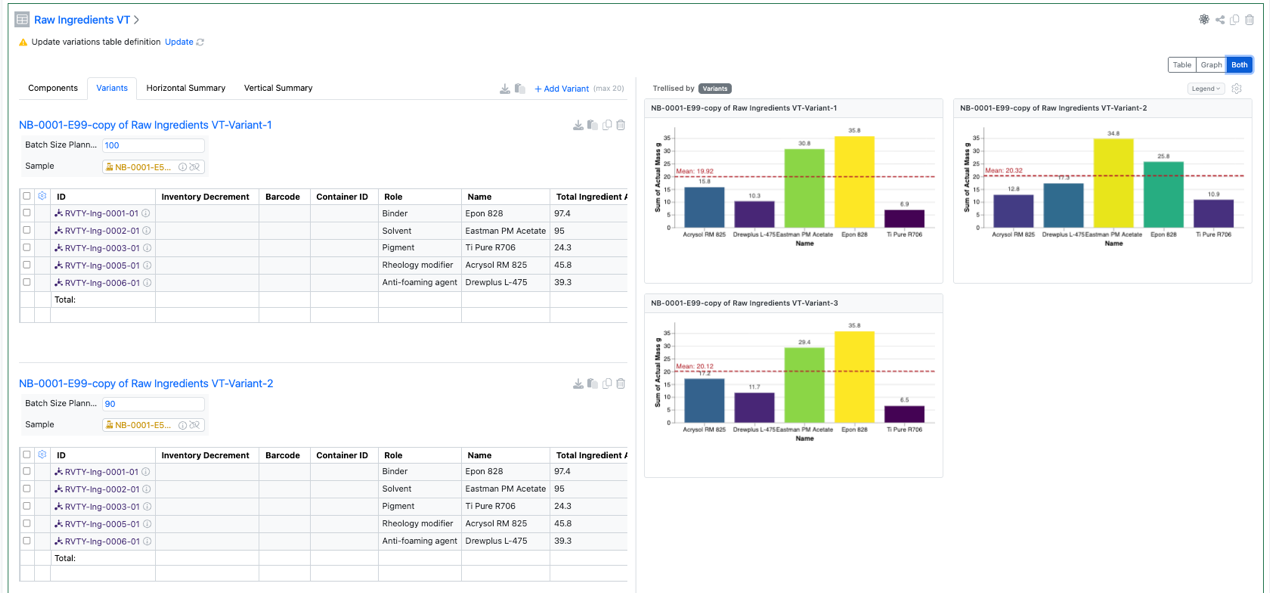1270x593 pixels.
Task: Unlink the sample in Variant-1
Action: [195, 167]
